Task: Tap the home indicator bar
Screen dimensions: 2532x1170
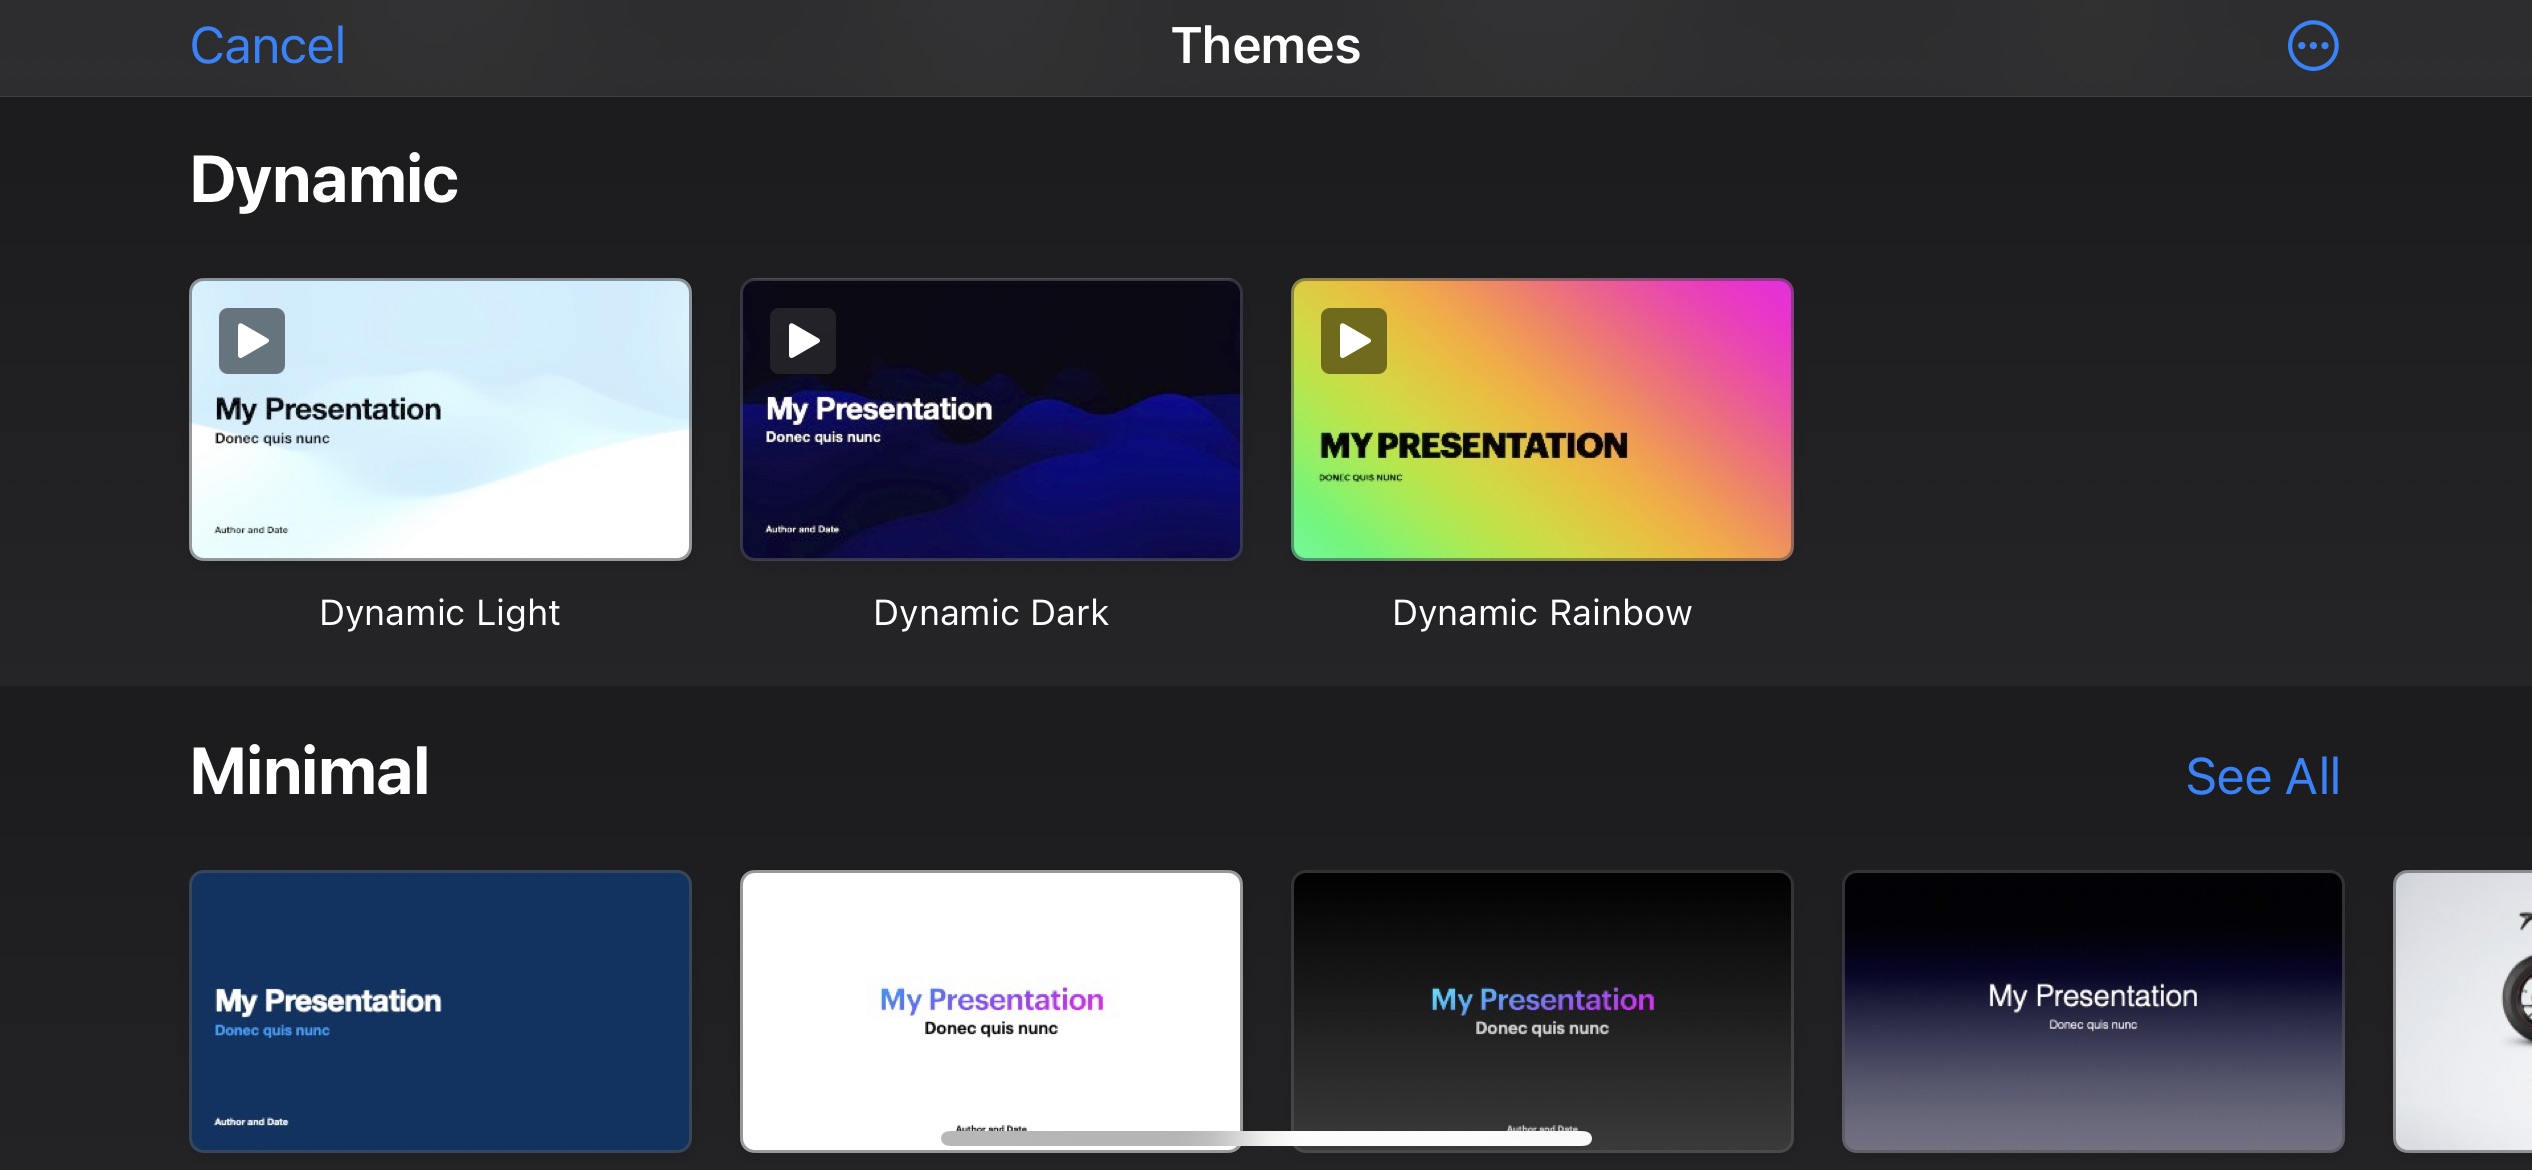Action: [1266, 1138]
